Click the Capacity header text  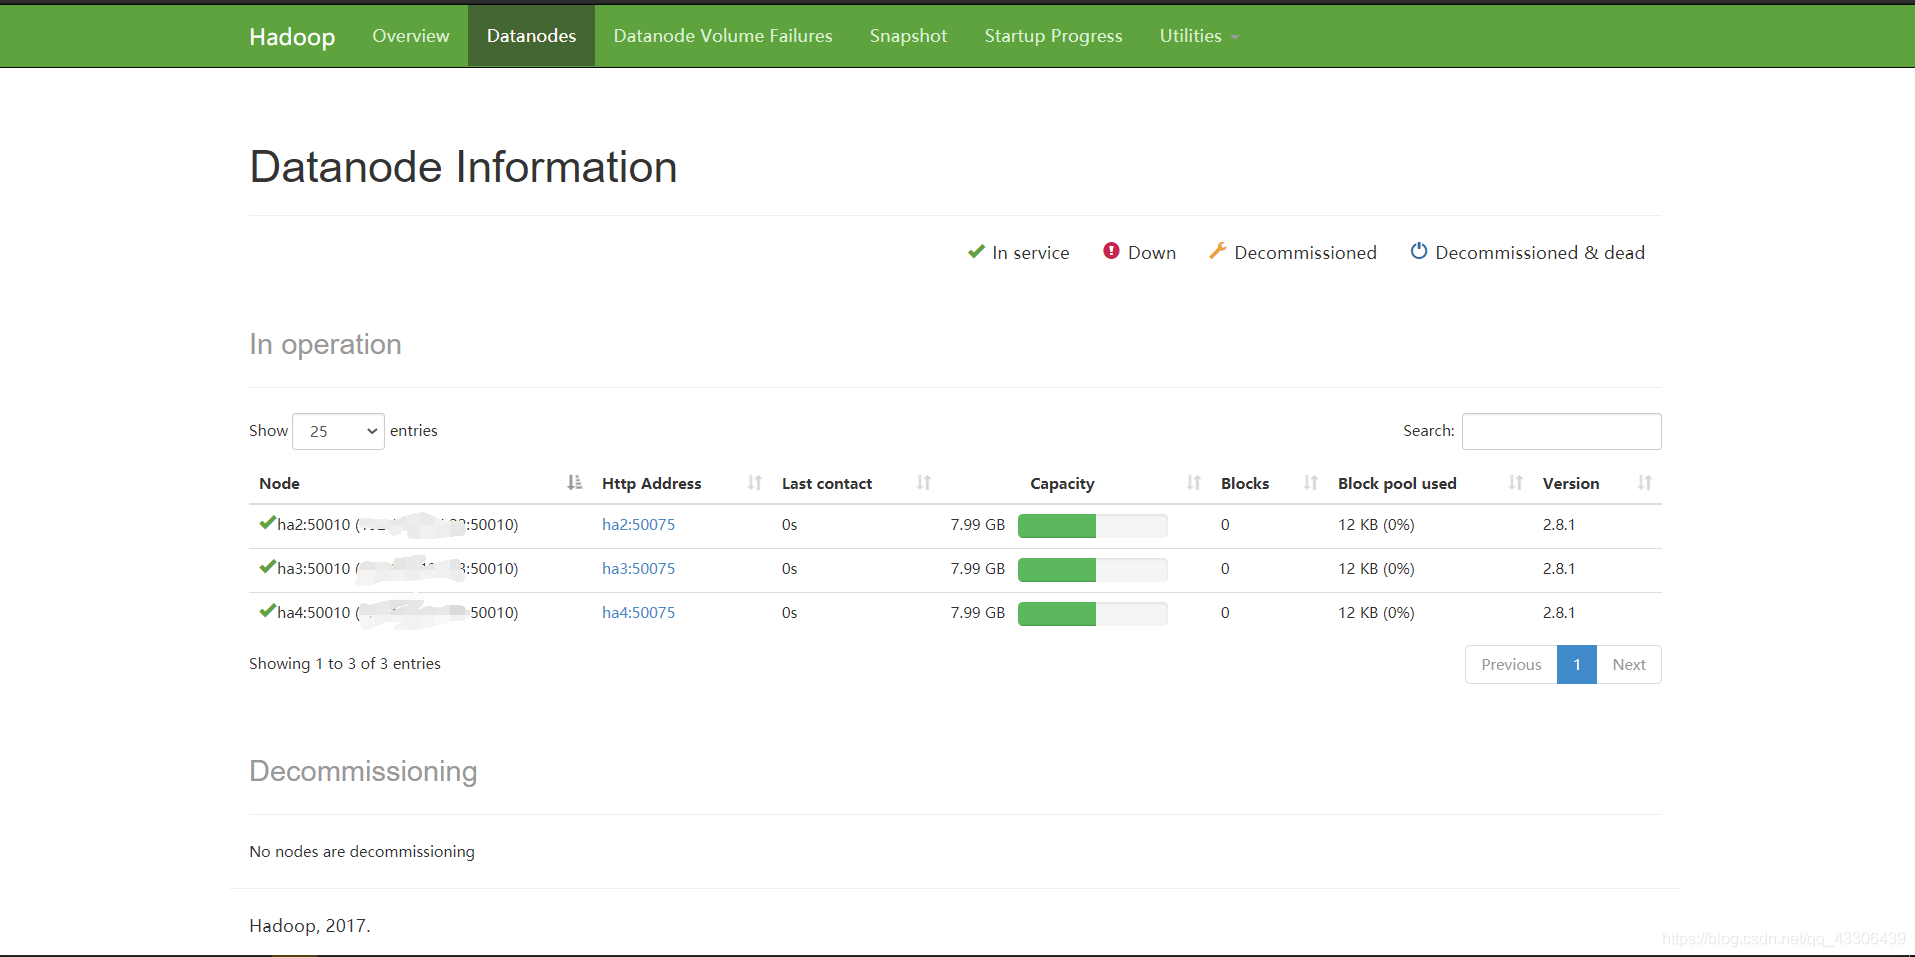[1062, 484]
